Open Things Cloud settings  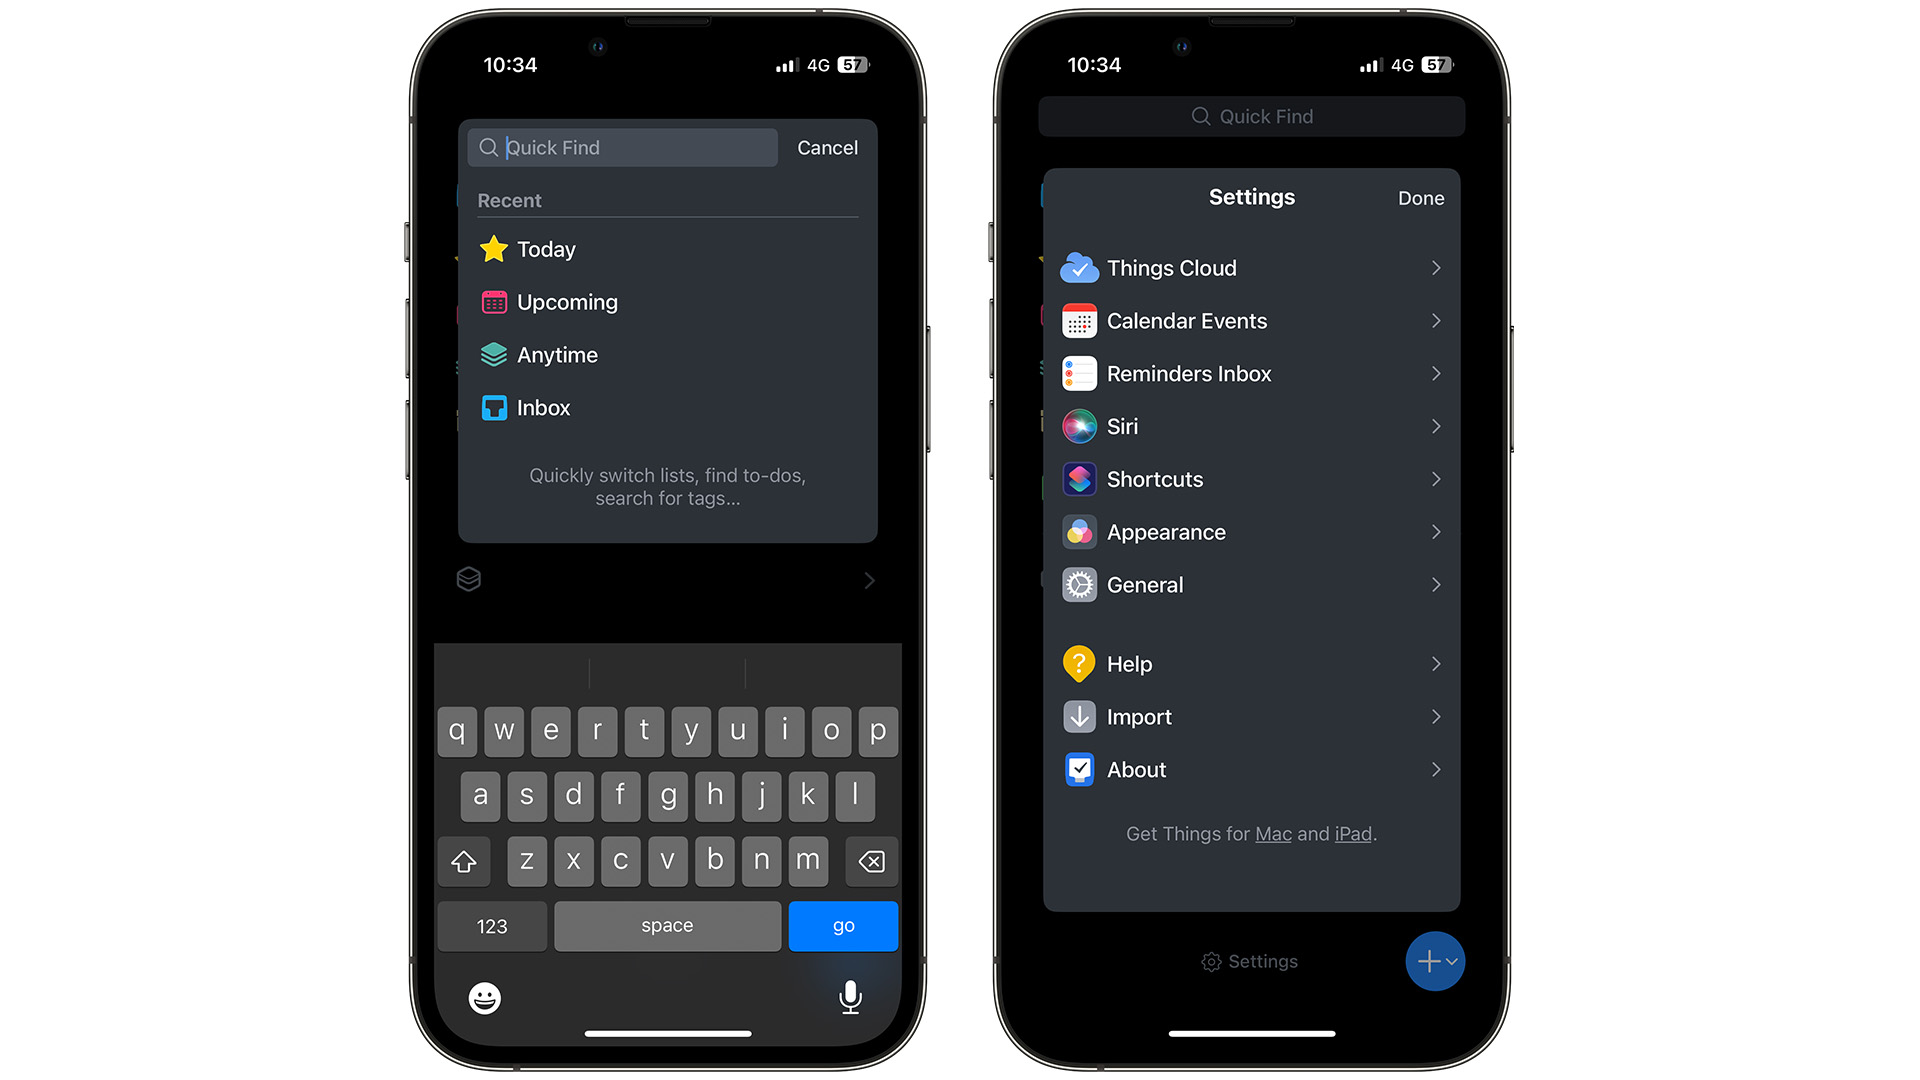coord(1251,268)
